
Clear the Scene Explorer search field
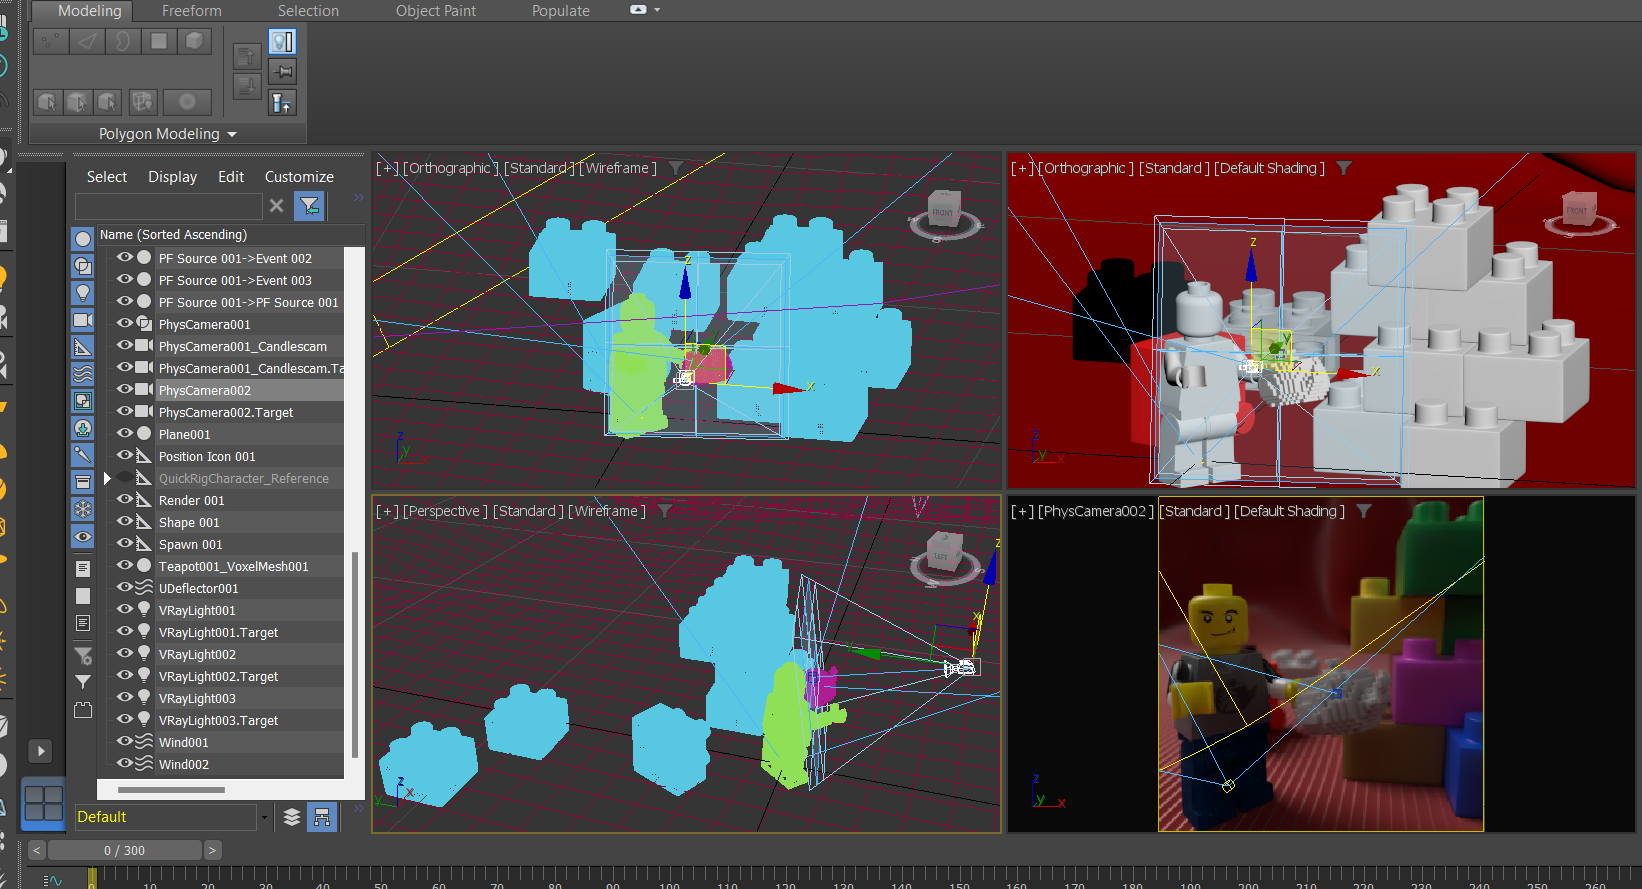click(277, 206)
